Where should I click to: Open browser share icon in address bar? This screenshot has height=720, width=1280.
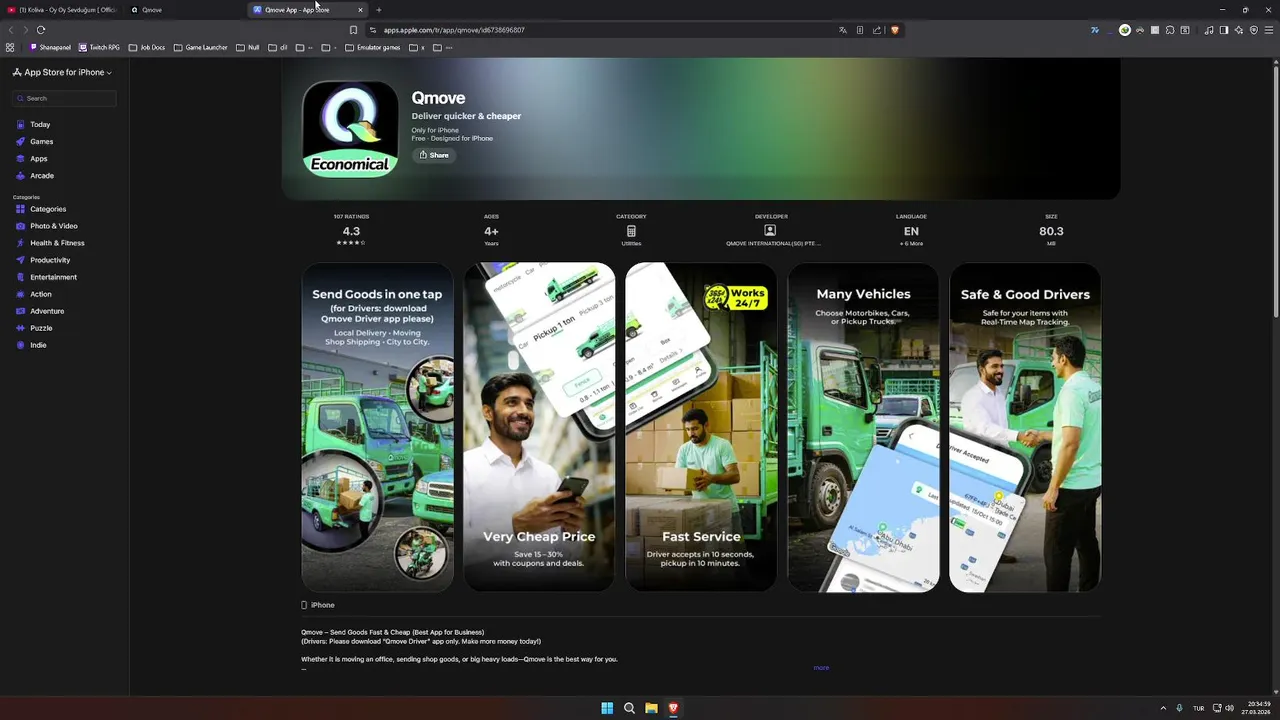coord(877,30)
